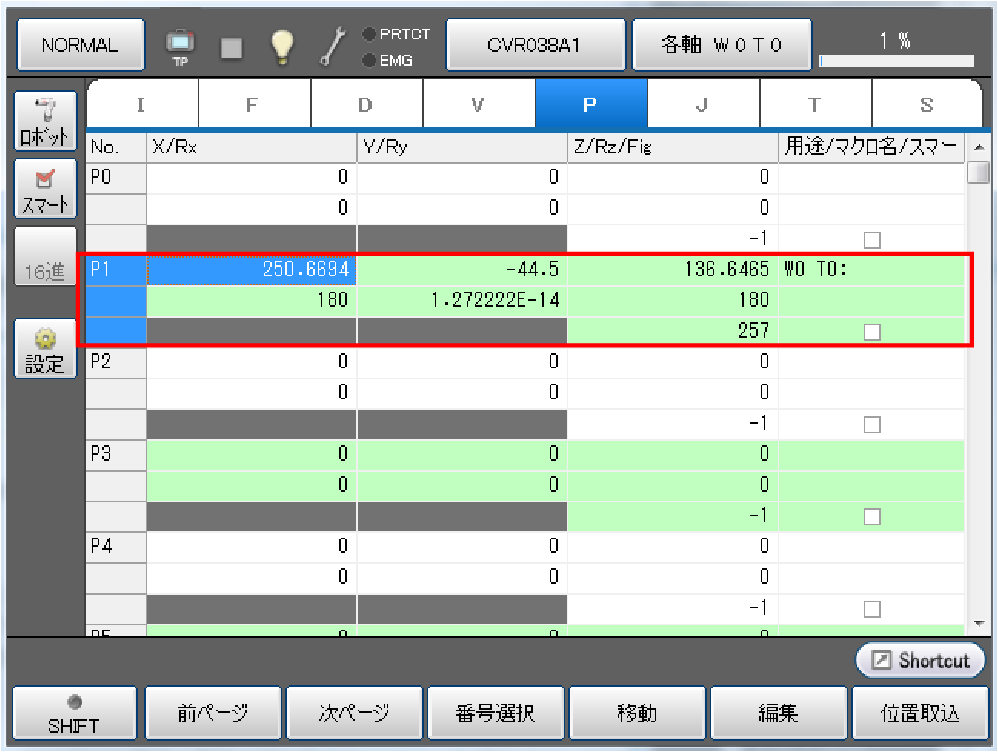The image size is (998, 752).
Task: Click the wrench maintenance icon
Action: (332, 46)
